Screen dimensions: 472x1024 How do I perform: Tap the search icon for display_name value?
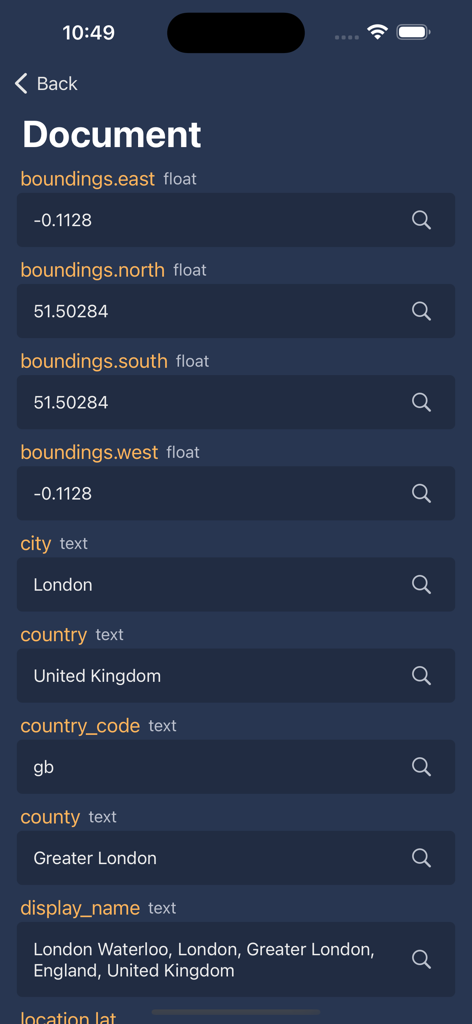coord(421,959)
